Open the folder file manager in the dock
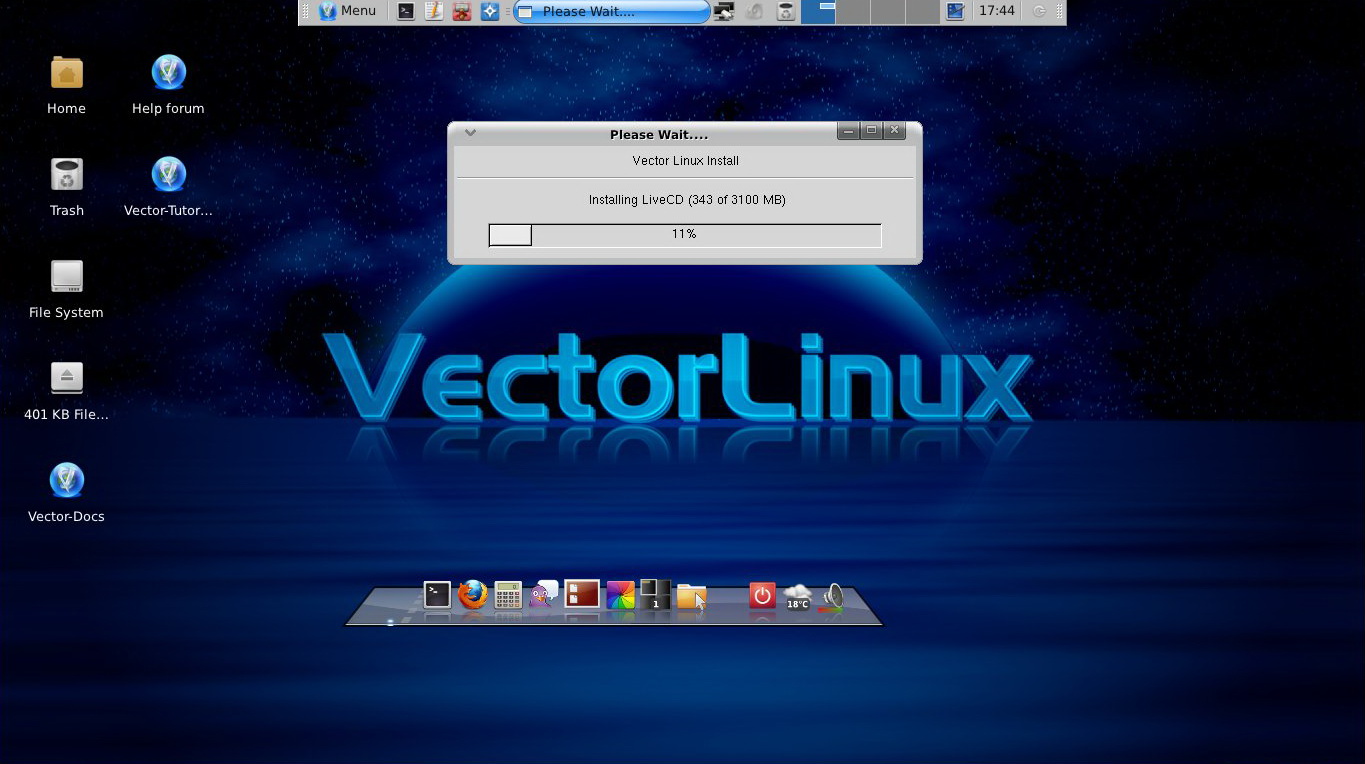The width and height of the screenshot is (1365, 764). 691,596
